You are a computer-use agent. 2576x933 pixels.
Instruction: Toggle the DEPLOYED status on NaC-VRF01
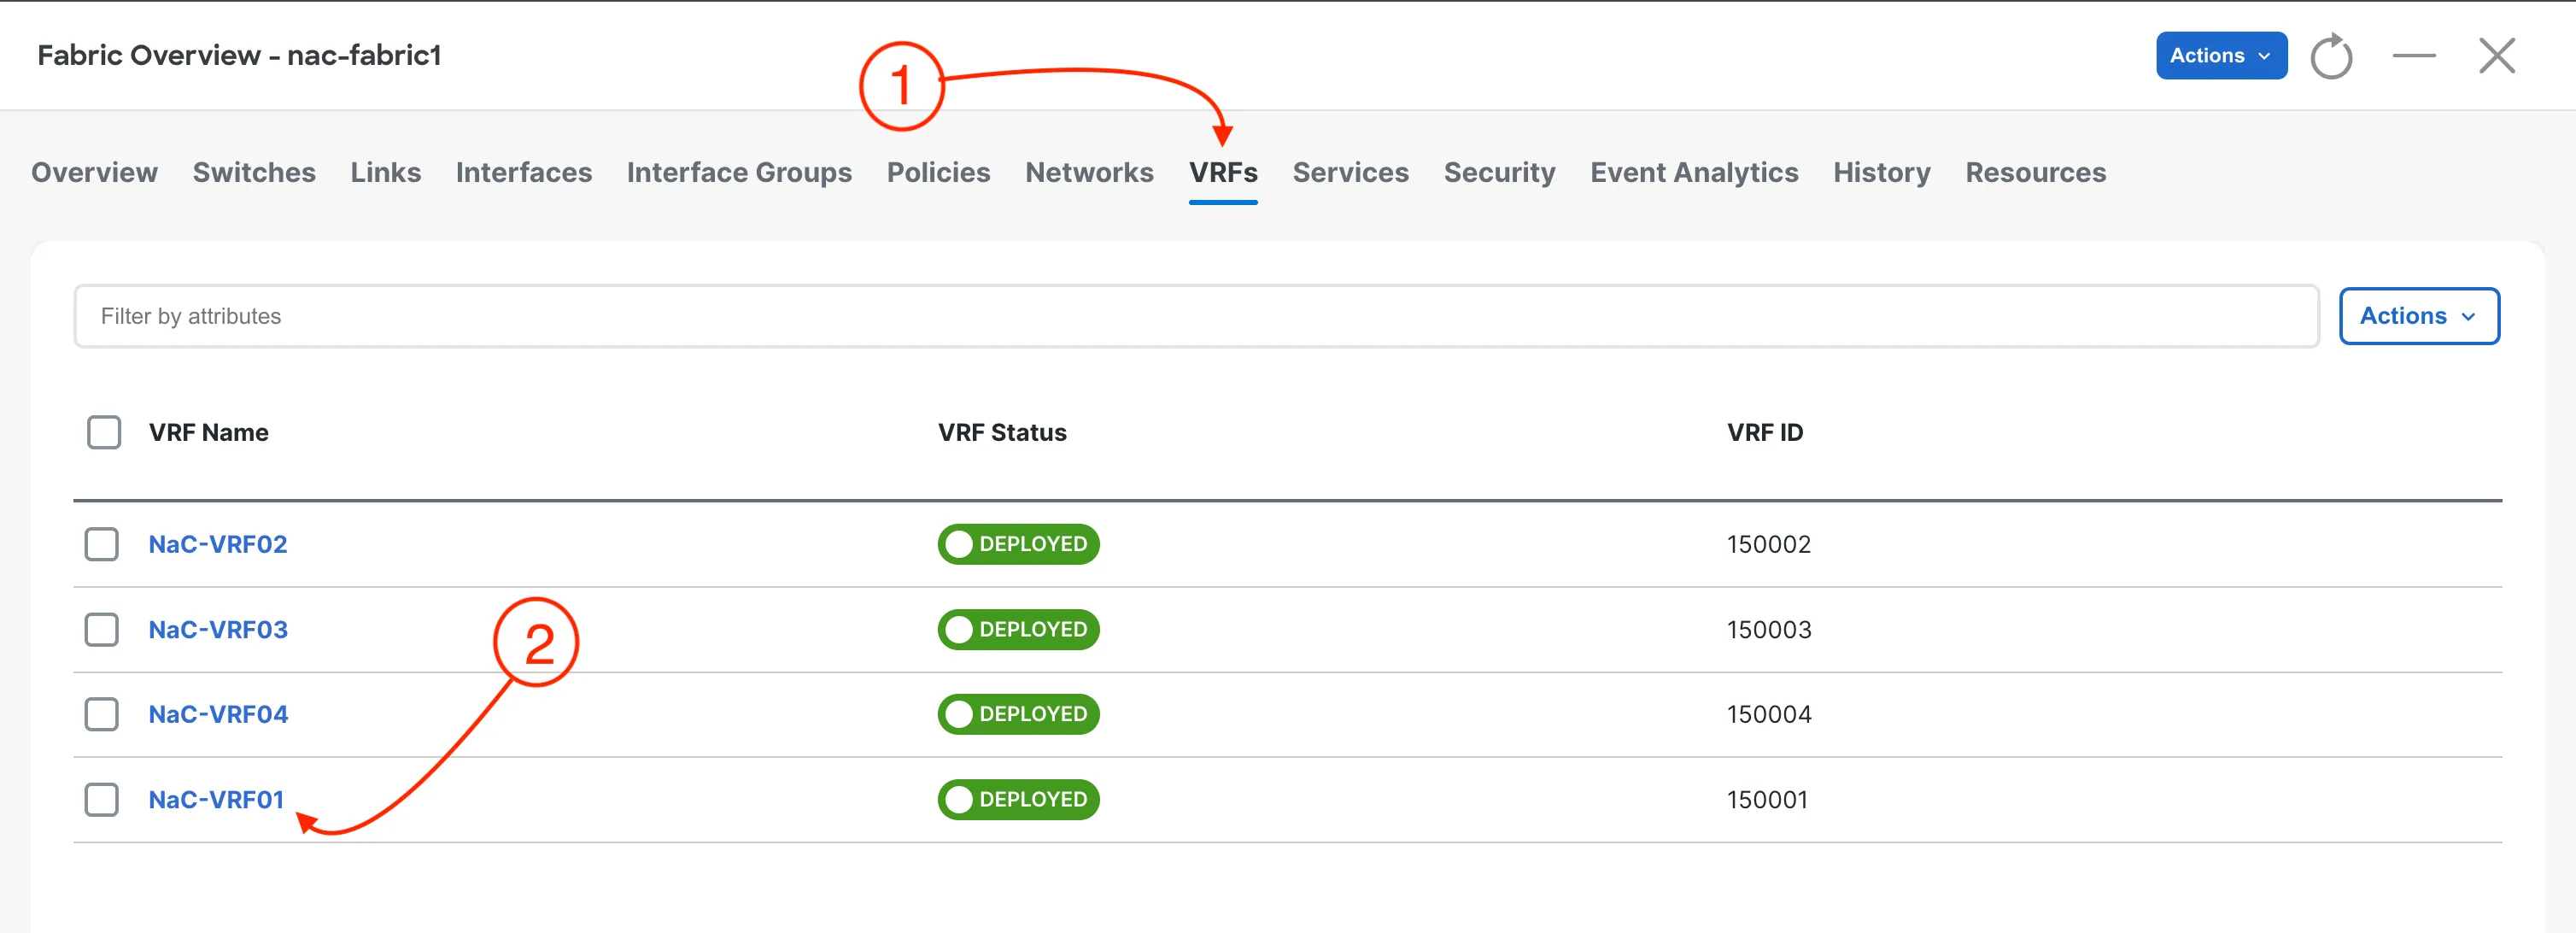pyautogui.click(x=1018, y=799)
